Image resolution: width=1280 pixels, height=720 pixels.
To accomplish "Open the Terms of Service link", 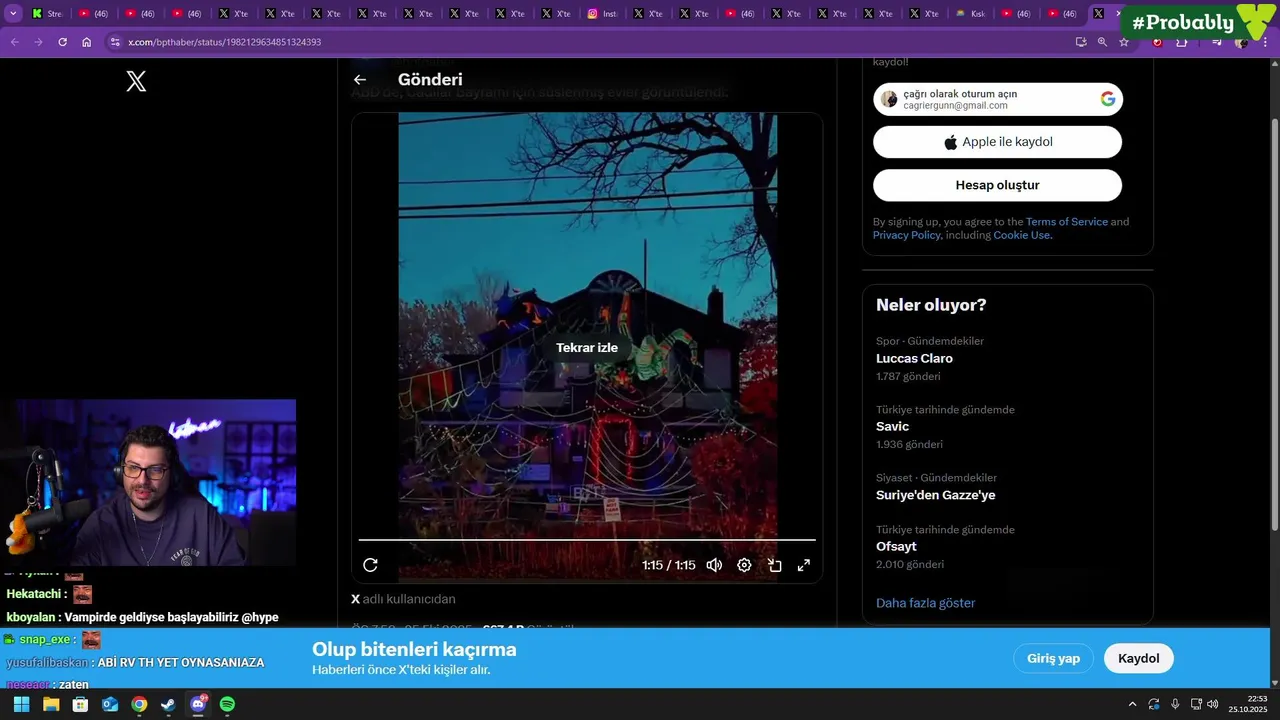I will point(1066,222).
